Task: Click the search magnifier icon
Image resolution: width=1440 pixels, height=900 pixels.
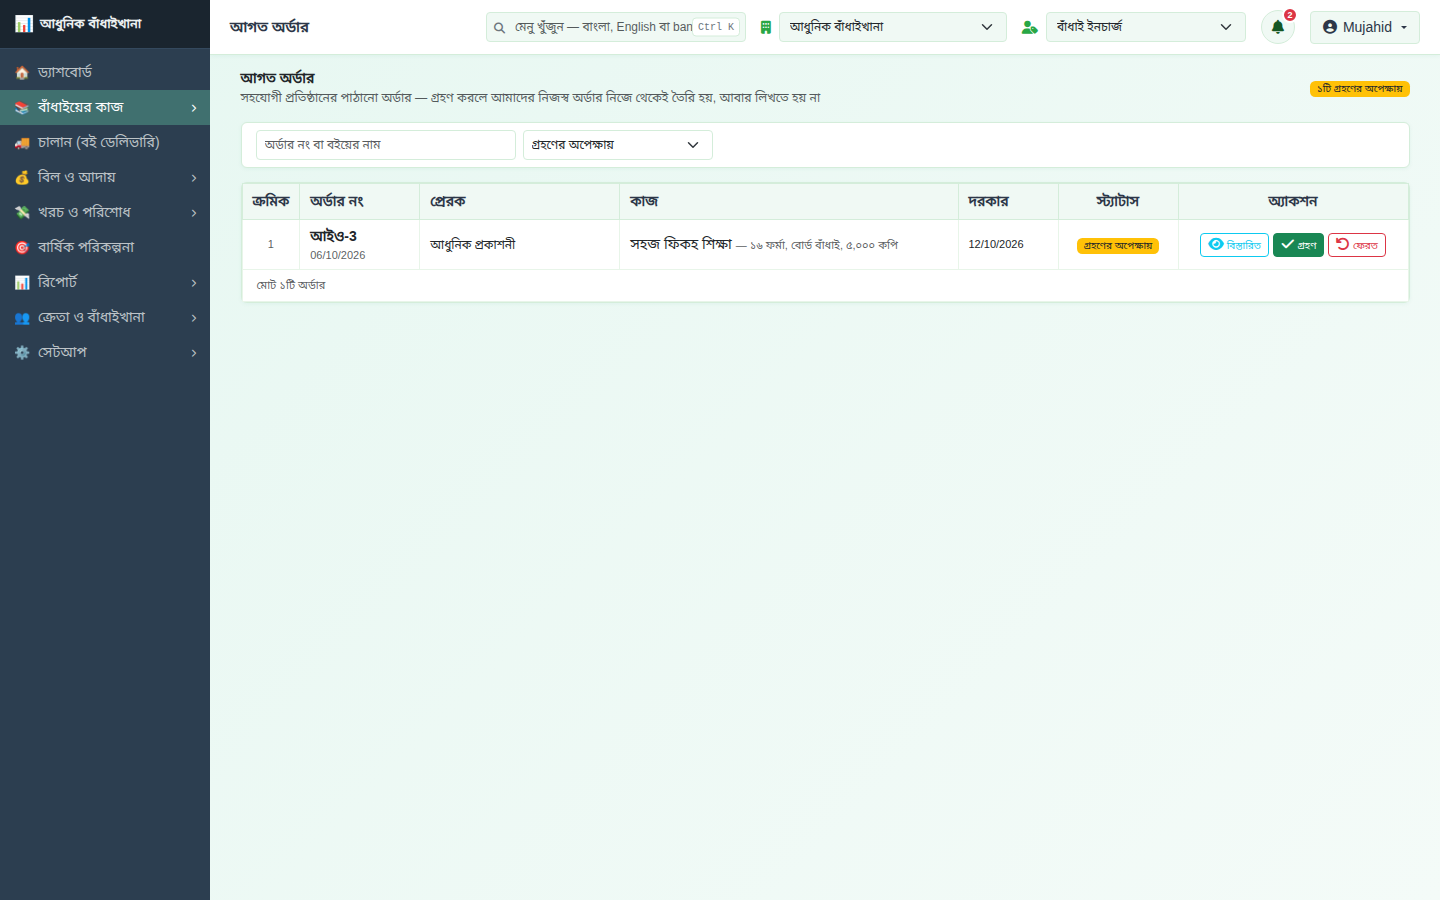Action: point(499,28)
